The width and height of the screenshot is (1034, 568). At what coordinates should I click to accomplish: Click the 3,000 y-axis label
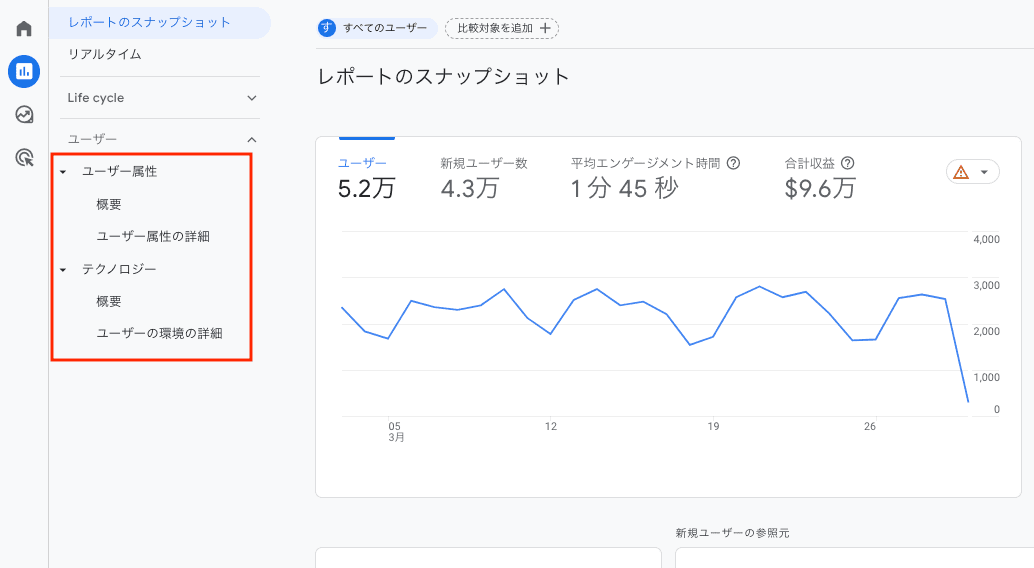click(987, 285)
